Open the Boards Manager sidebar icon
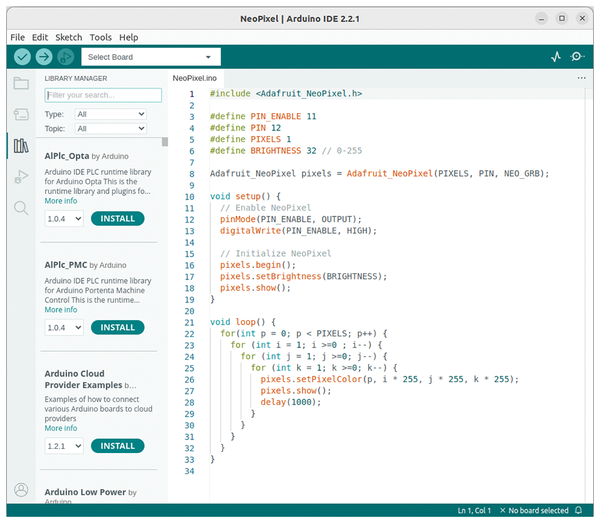 21,114
